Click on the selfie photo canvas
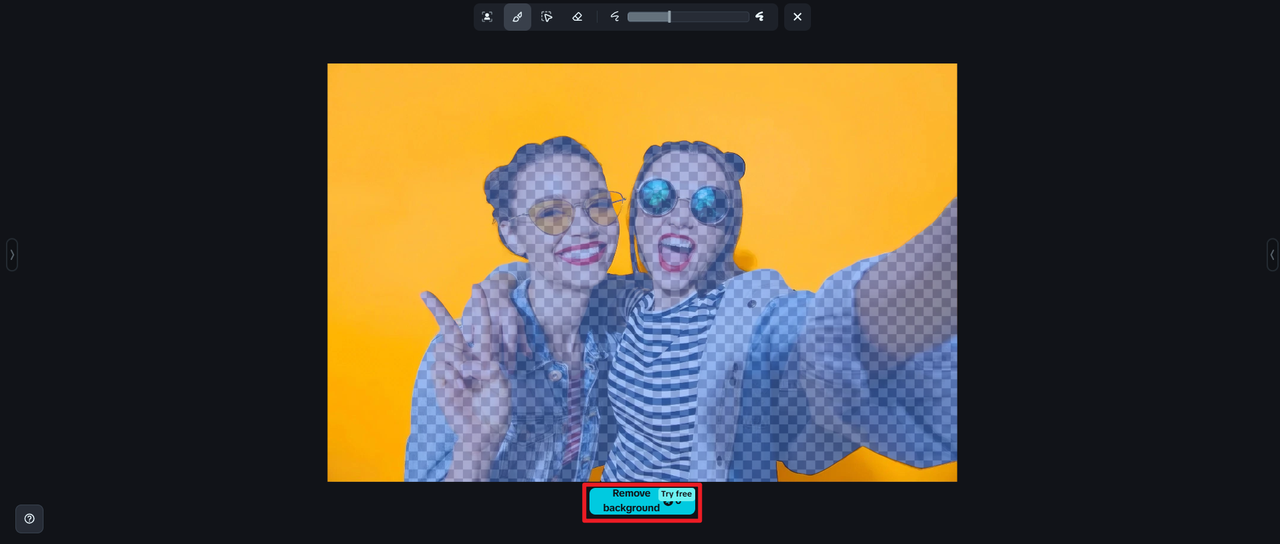 [x=642, y=272]
